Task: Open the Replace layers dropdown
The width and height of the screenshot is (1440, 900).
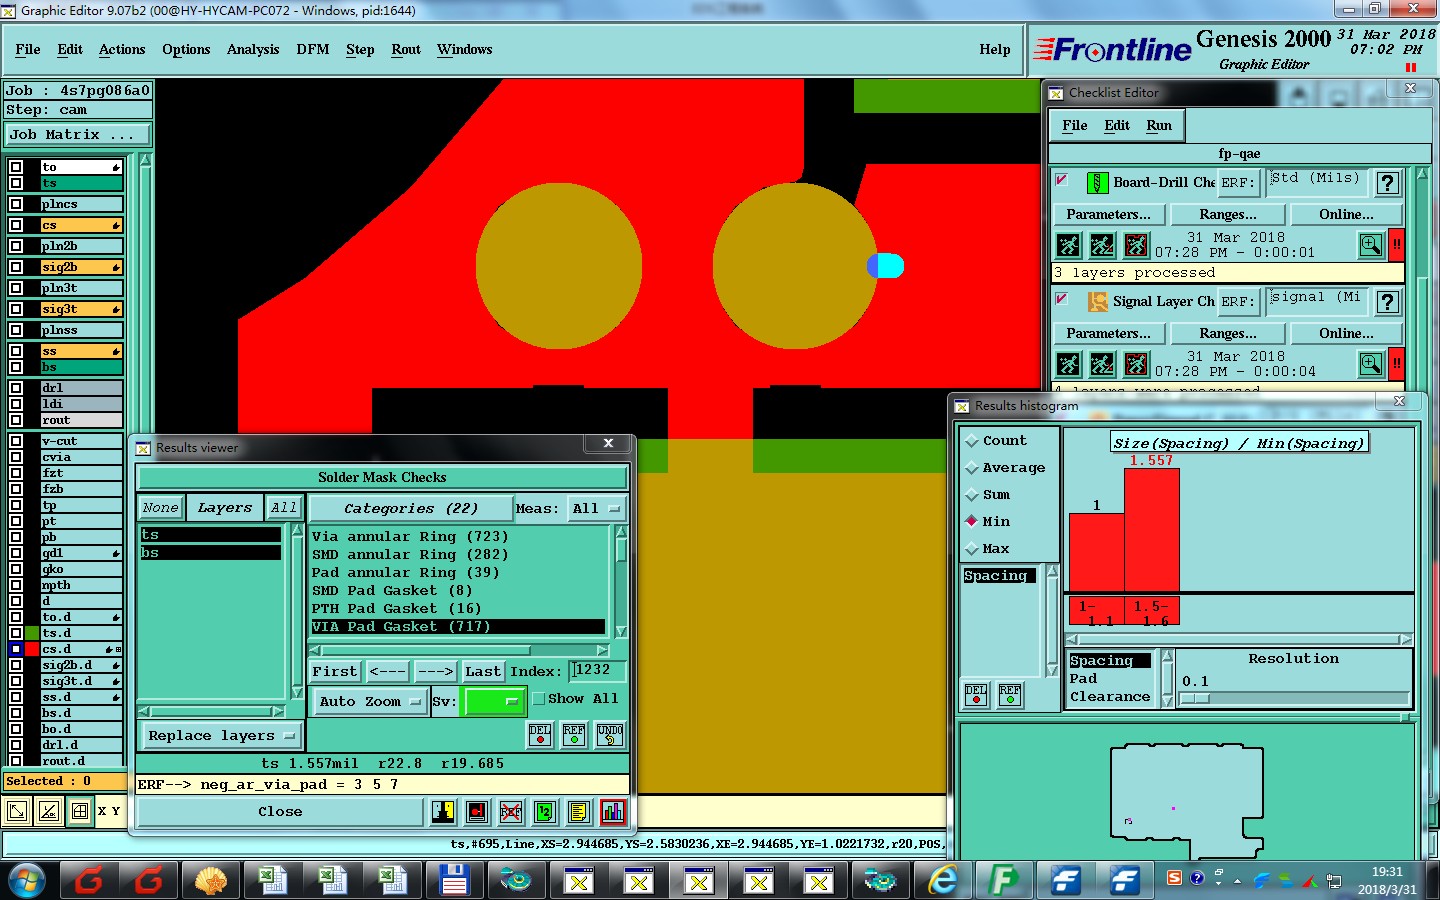Action: click(x=220, y=736)
